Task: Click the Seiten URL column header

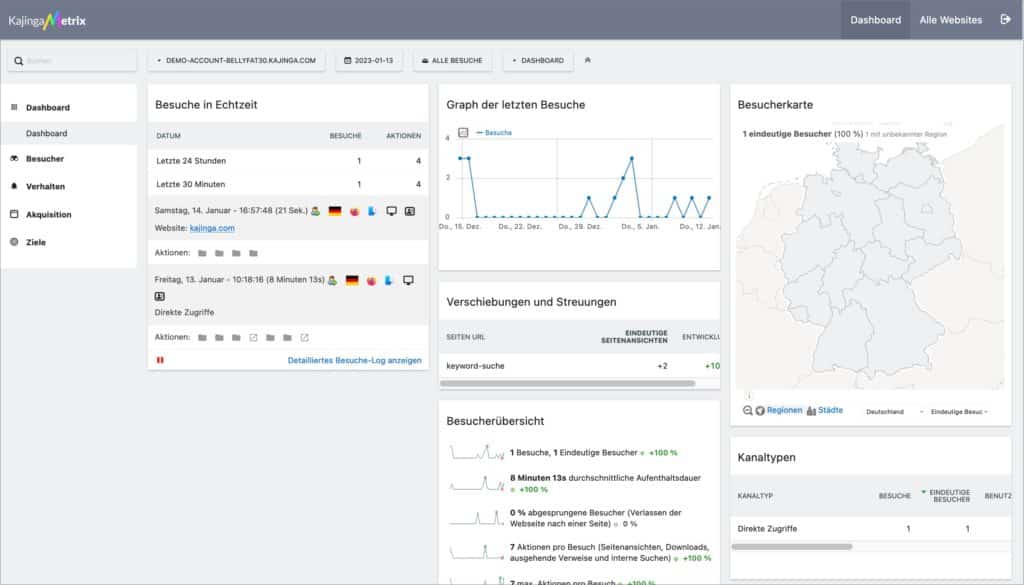Action: pos(466,337)
